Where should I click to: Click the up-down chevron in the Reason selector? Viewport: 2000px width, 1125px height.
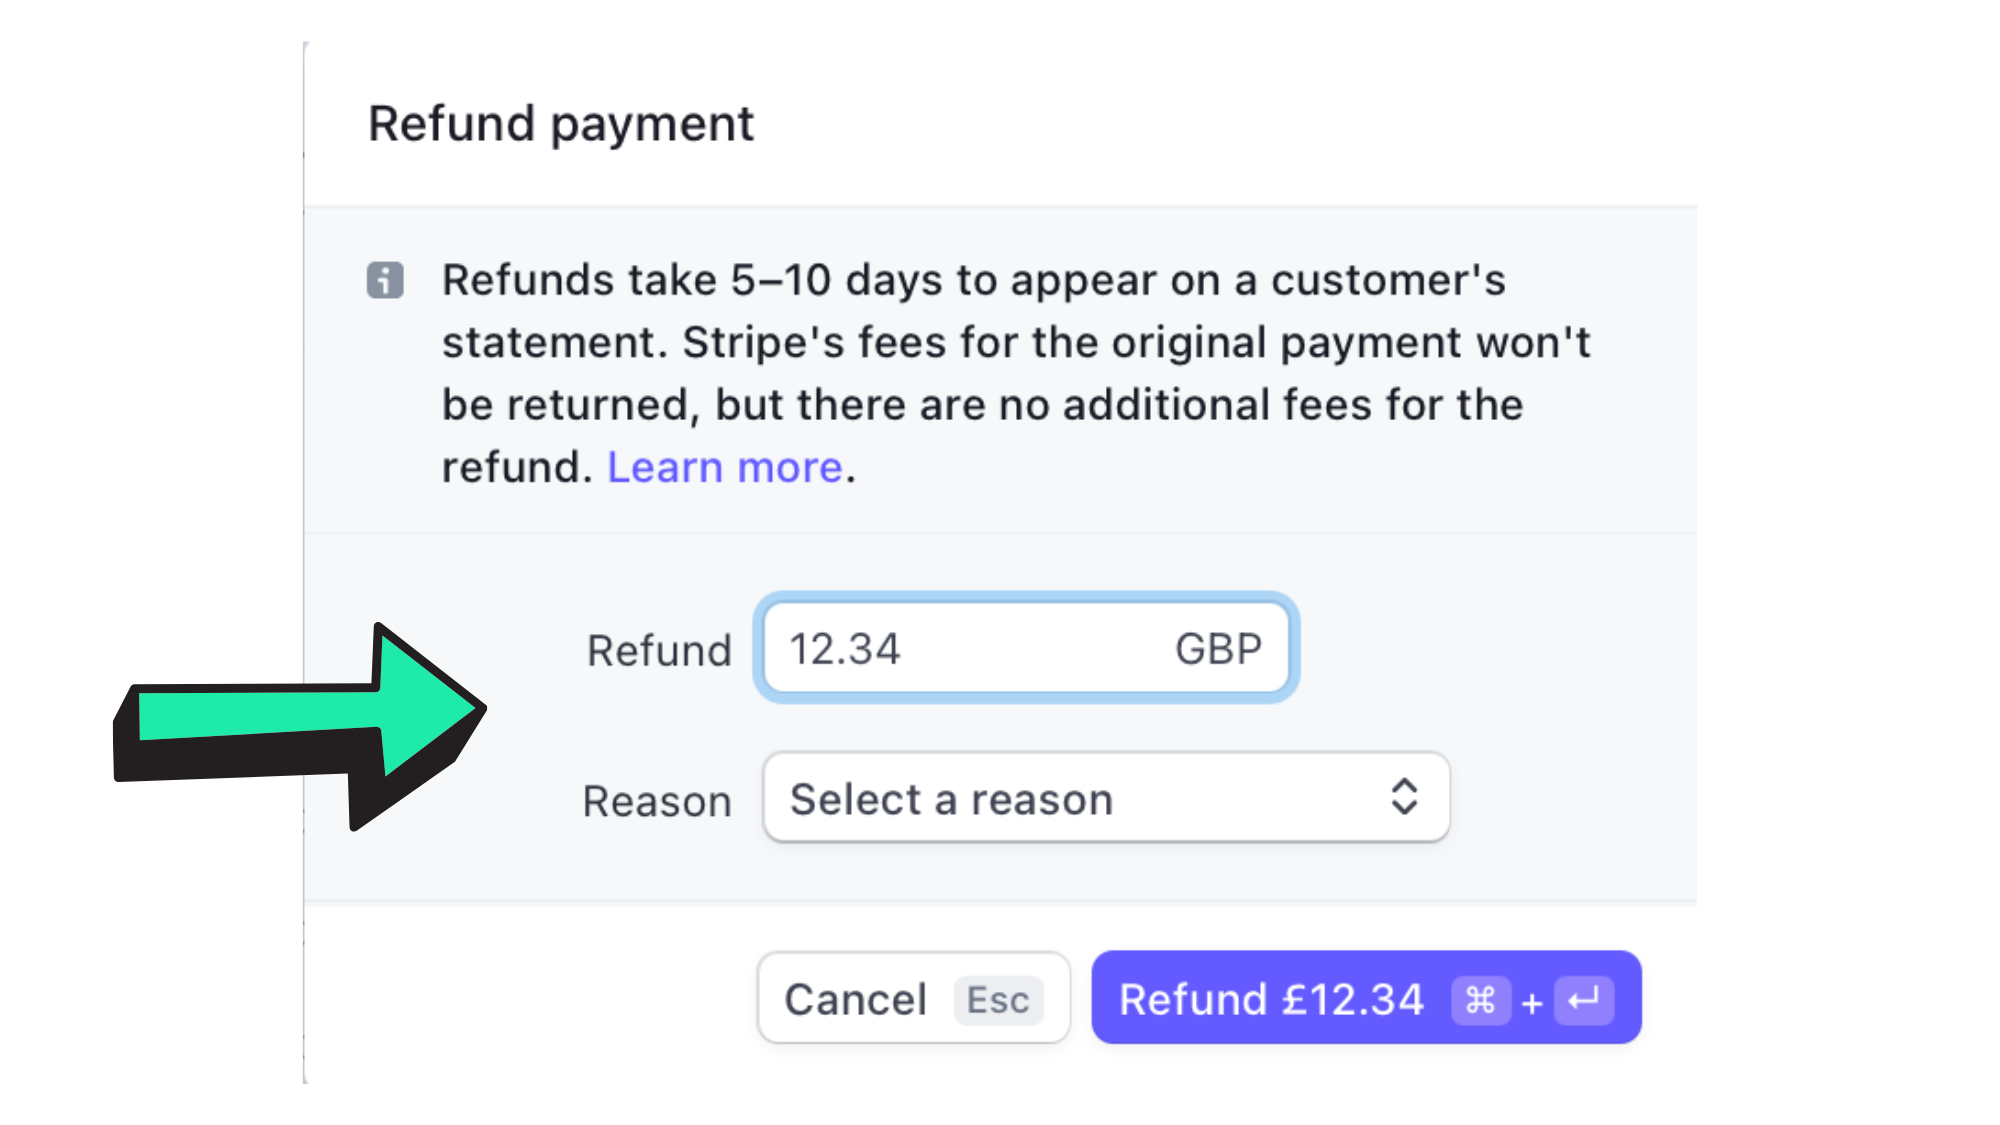(x=1404, y=797)
